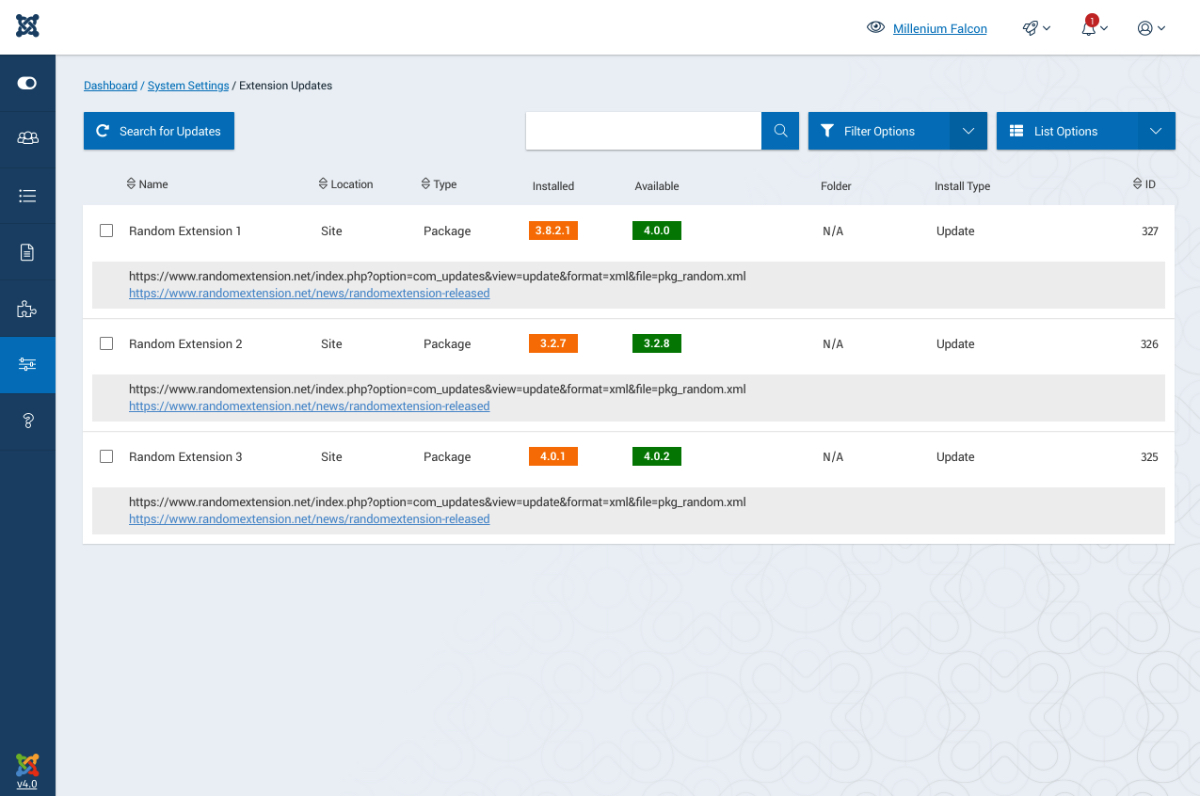Click the Joomla logo in top-left corner
The image size is (1200, 796).
[x=27, y=27]
